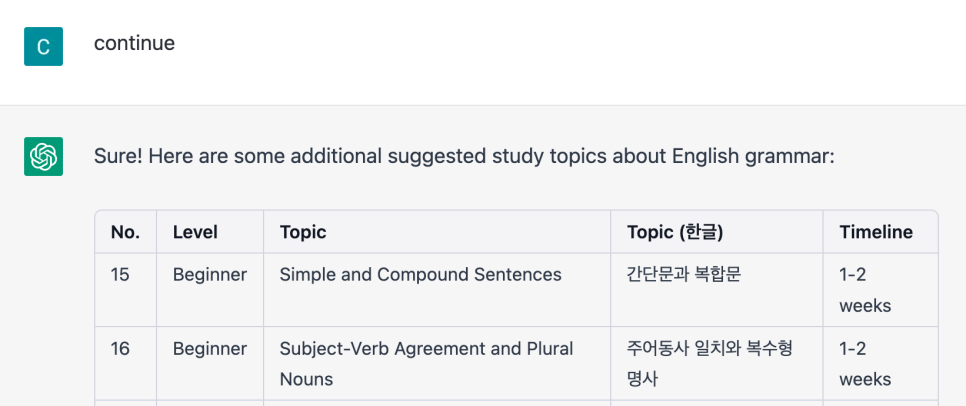Viewport: 966px width, 406px height.
Task: Click the ChatGPT logo avatar icon
Action: point(43,156)
